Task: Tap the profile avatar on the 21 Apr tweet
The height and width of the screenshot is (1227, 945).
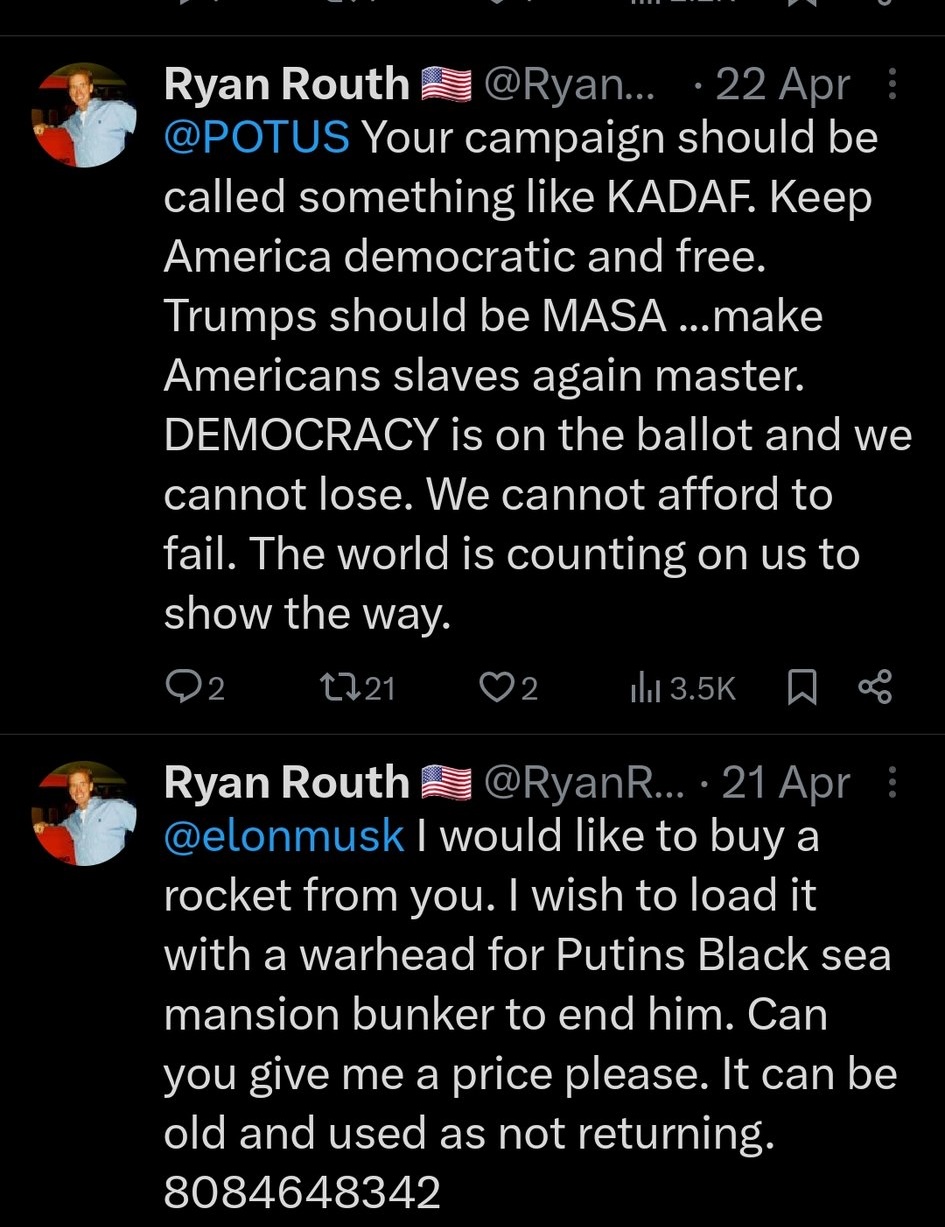Action: 84,811
